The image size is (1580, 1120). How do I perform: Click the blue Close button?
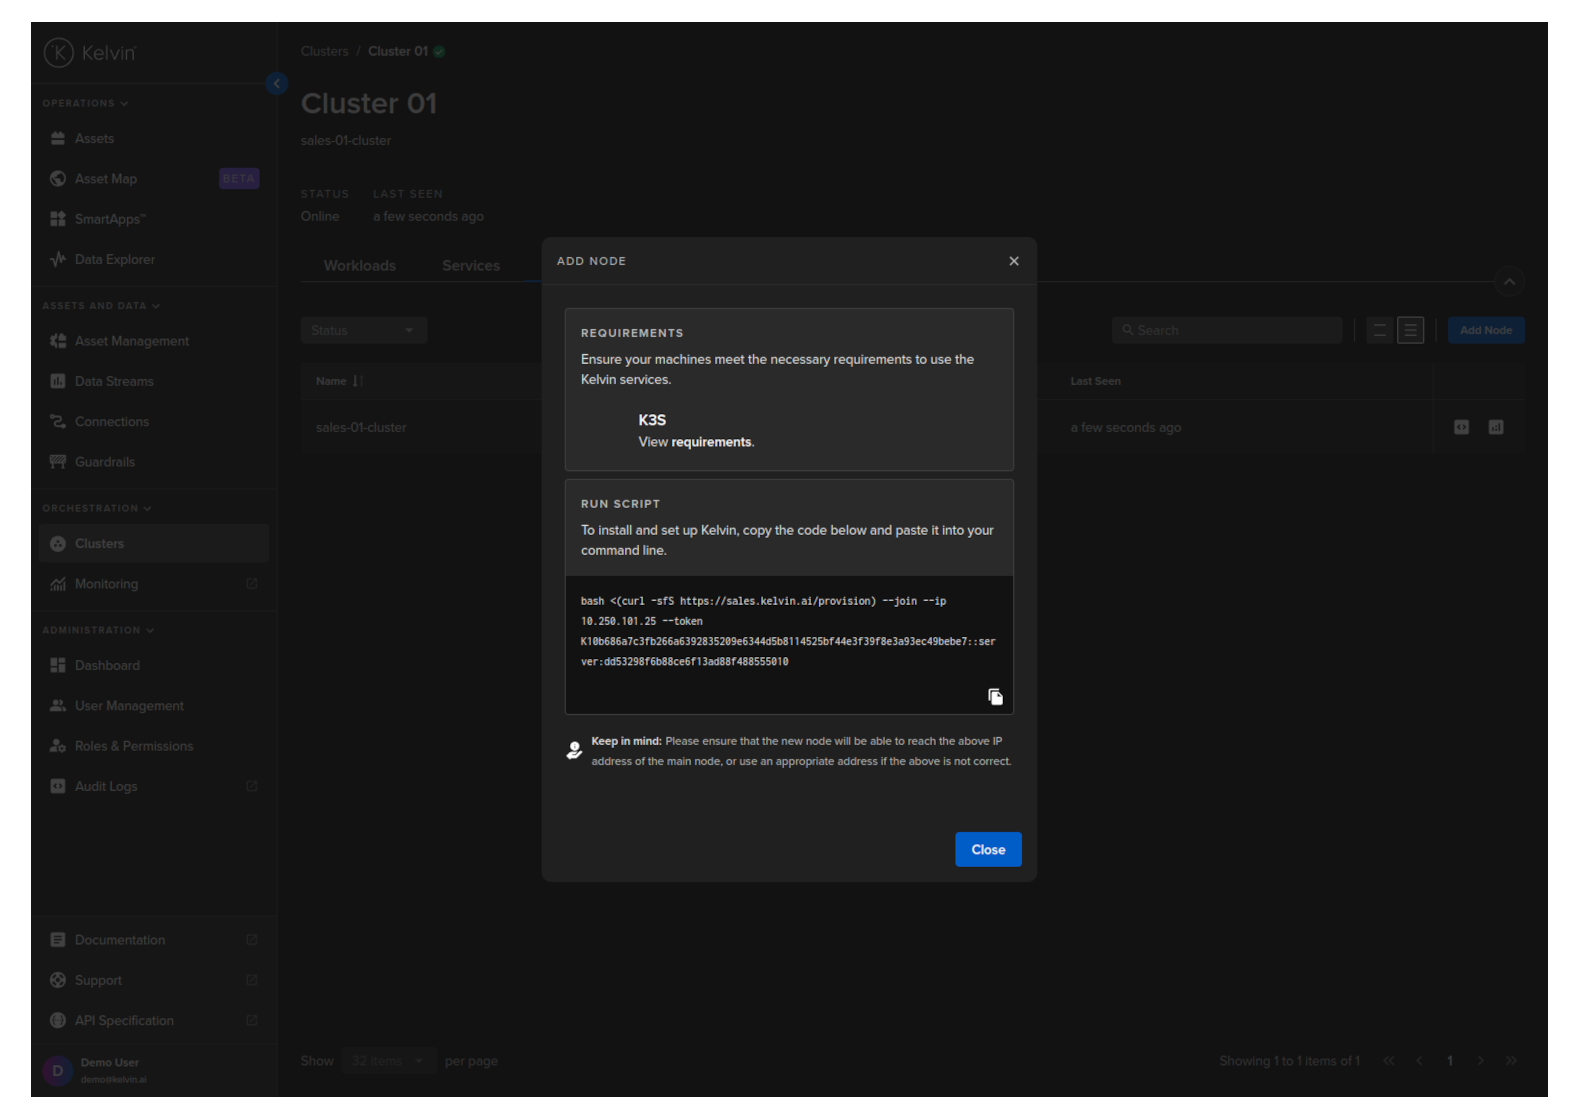987,849
